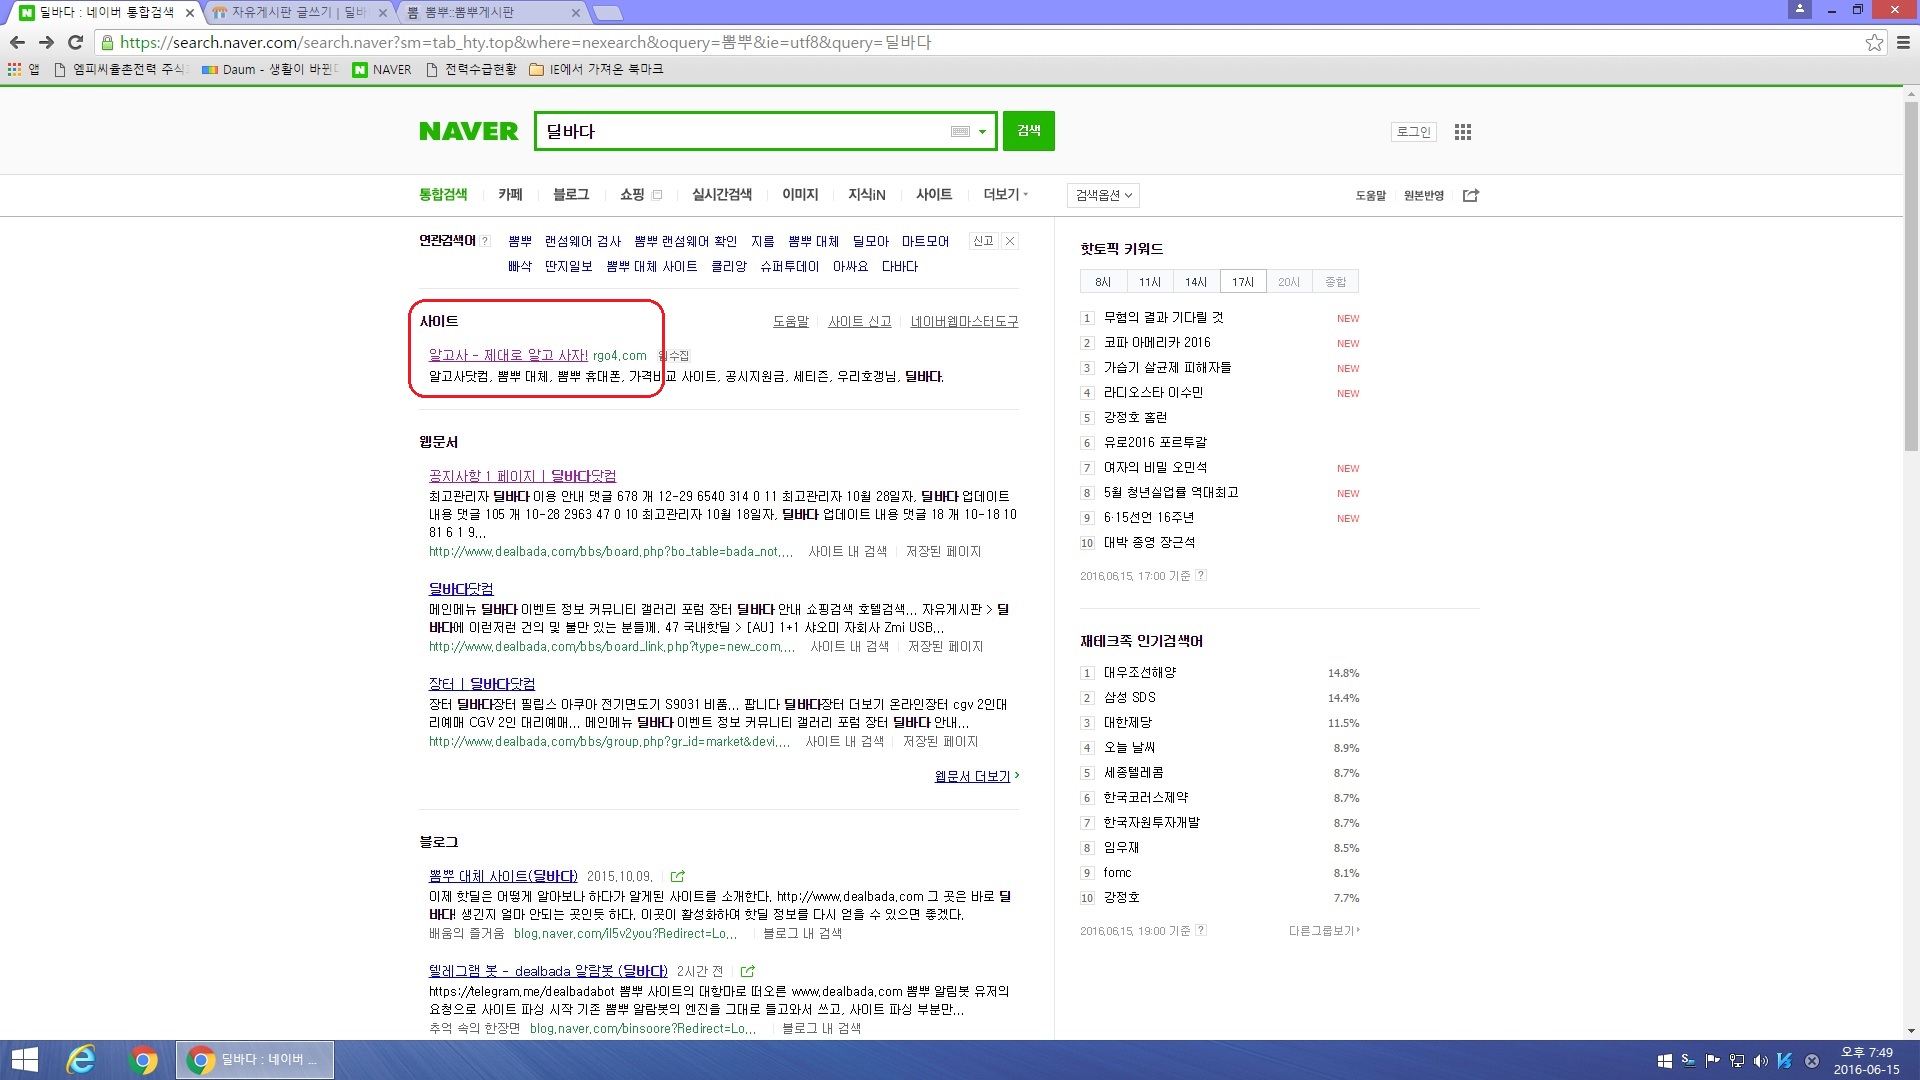The width and height of the screenshot is (1920, 1080).
Task: Open the external link icon next to 2015.10.09.
Action: 677,876
